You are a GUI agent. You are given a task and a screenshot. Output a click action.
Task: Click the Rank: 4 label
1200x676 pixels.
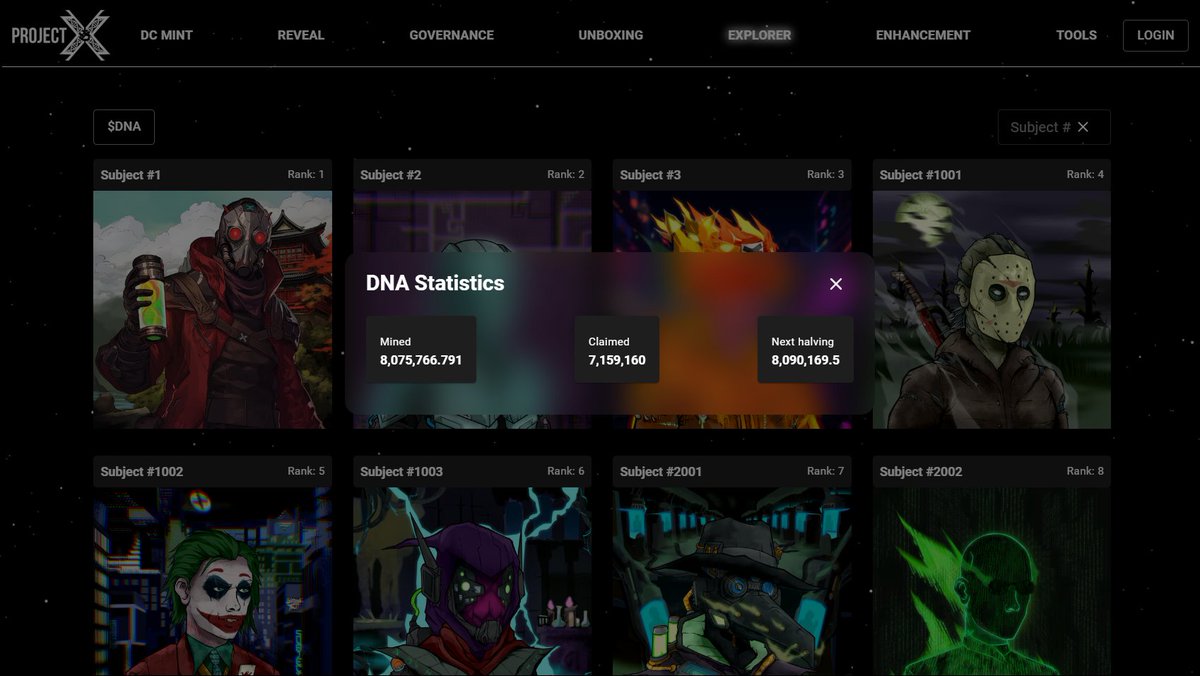[1085, 174]
